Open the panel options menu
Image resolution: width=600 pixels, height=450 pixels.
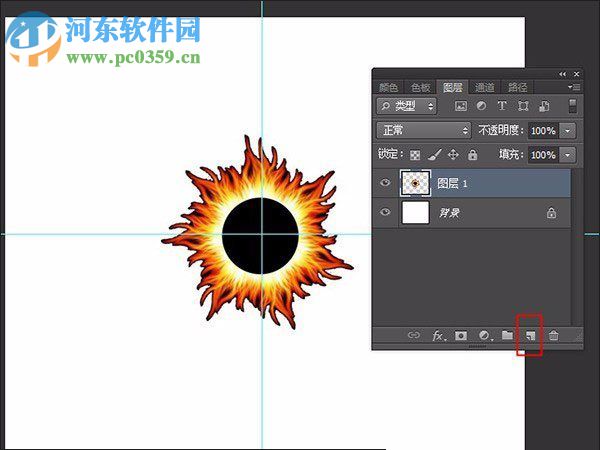coord(574,87)
